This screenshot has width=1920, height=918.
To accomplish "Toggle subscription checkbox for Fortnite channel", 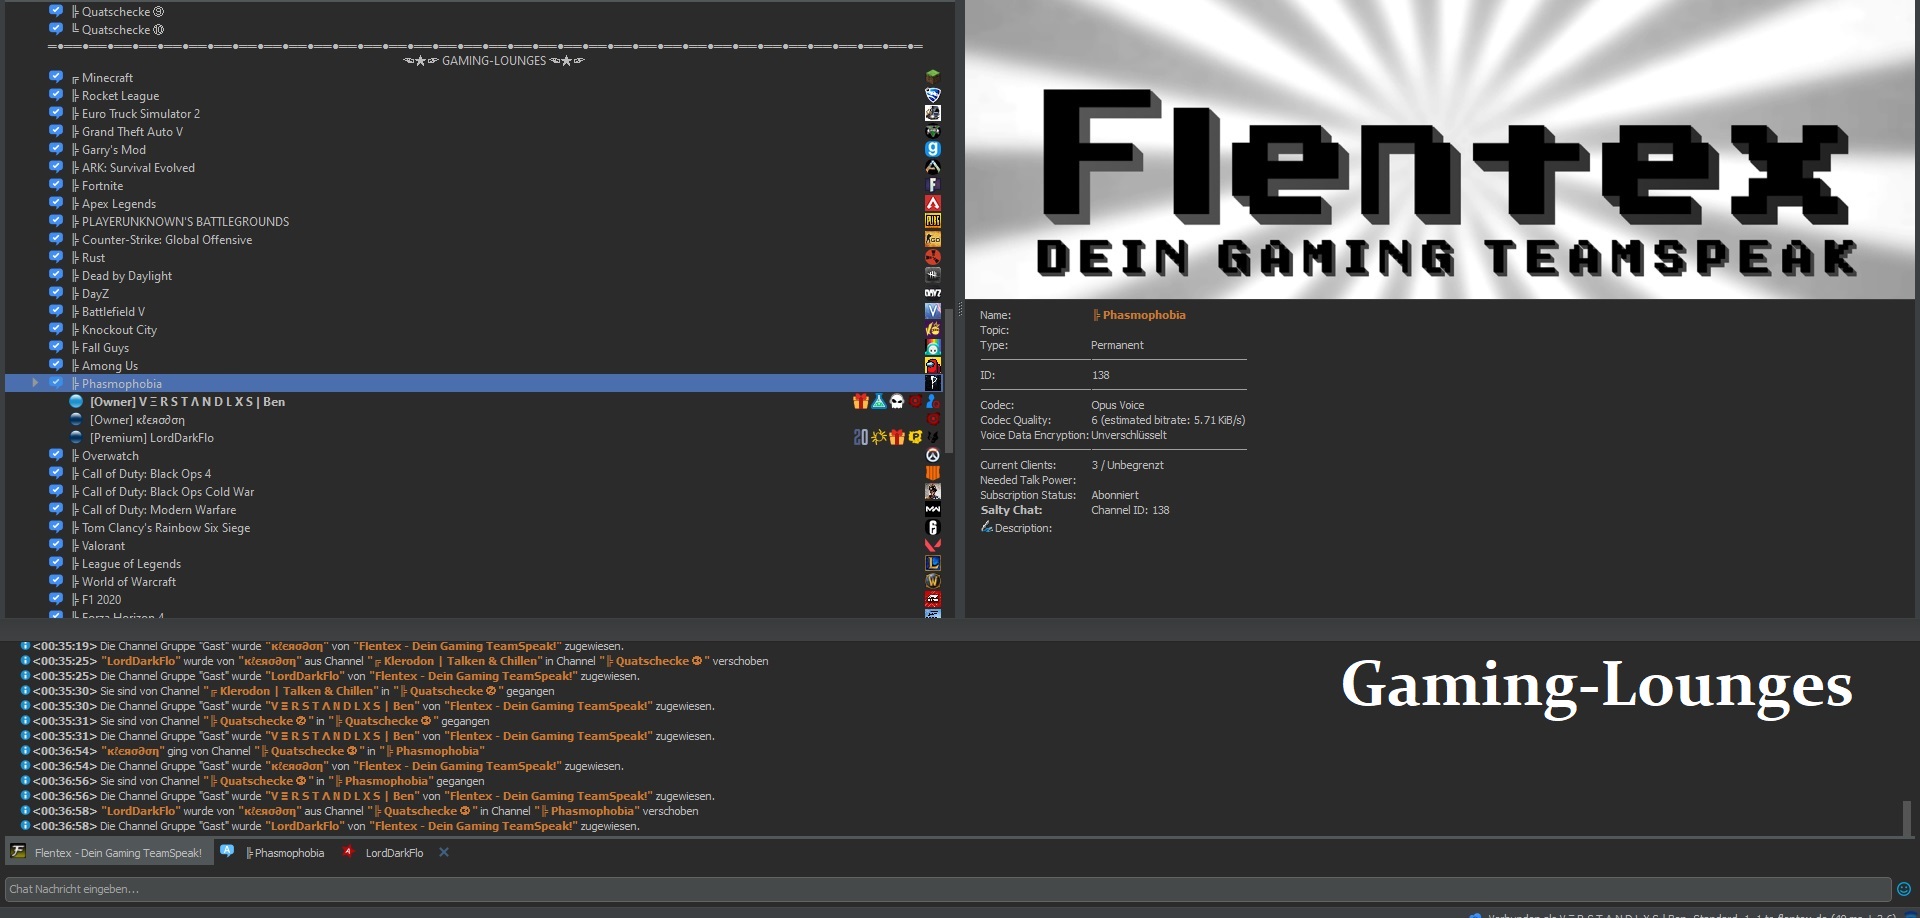I will (x=56, y=185).
